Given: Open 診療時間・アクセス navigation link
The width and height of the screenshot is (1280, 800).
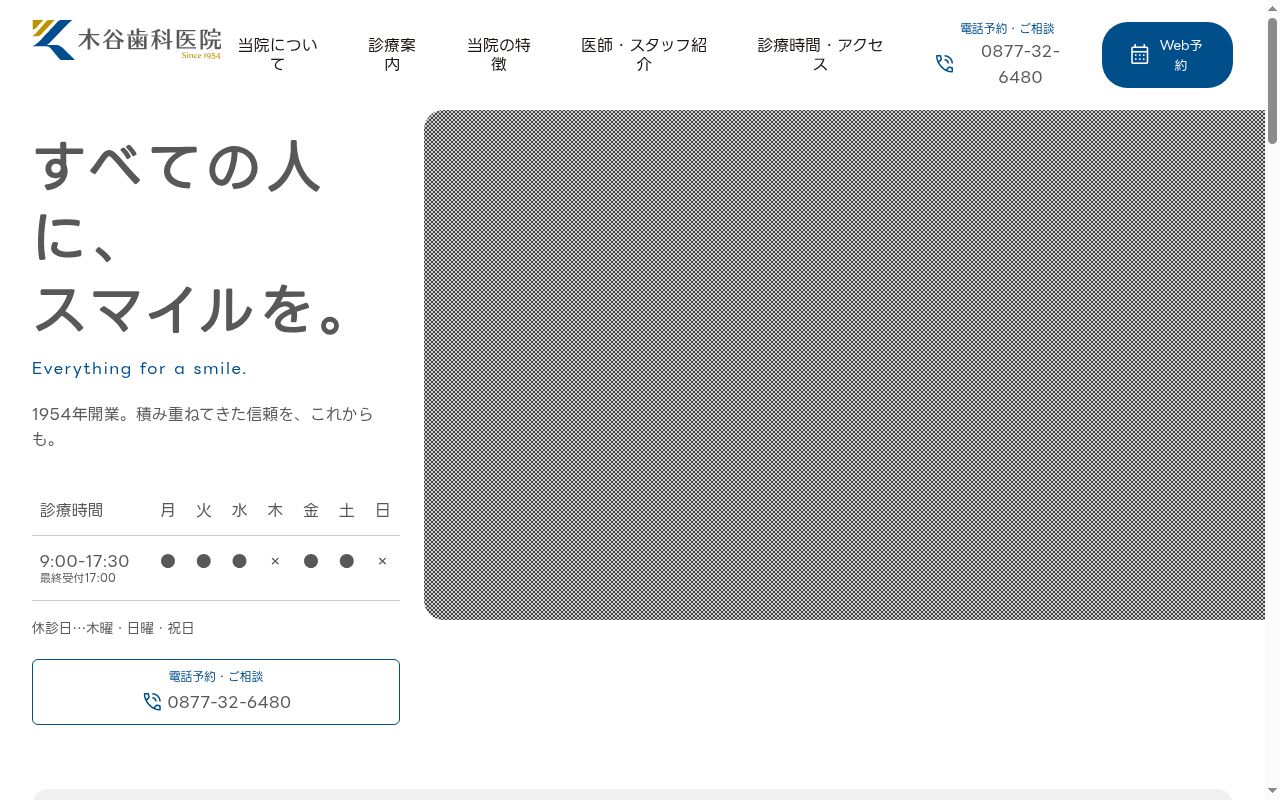Looking at the screenshot, I should pos(820,54).
